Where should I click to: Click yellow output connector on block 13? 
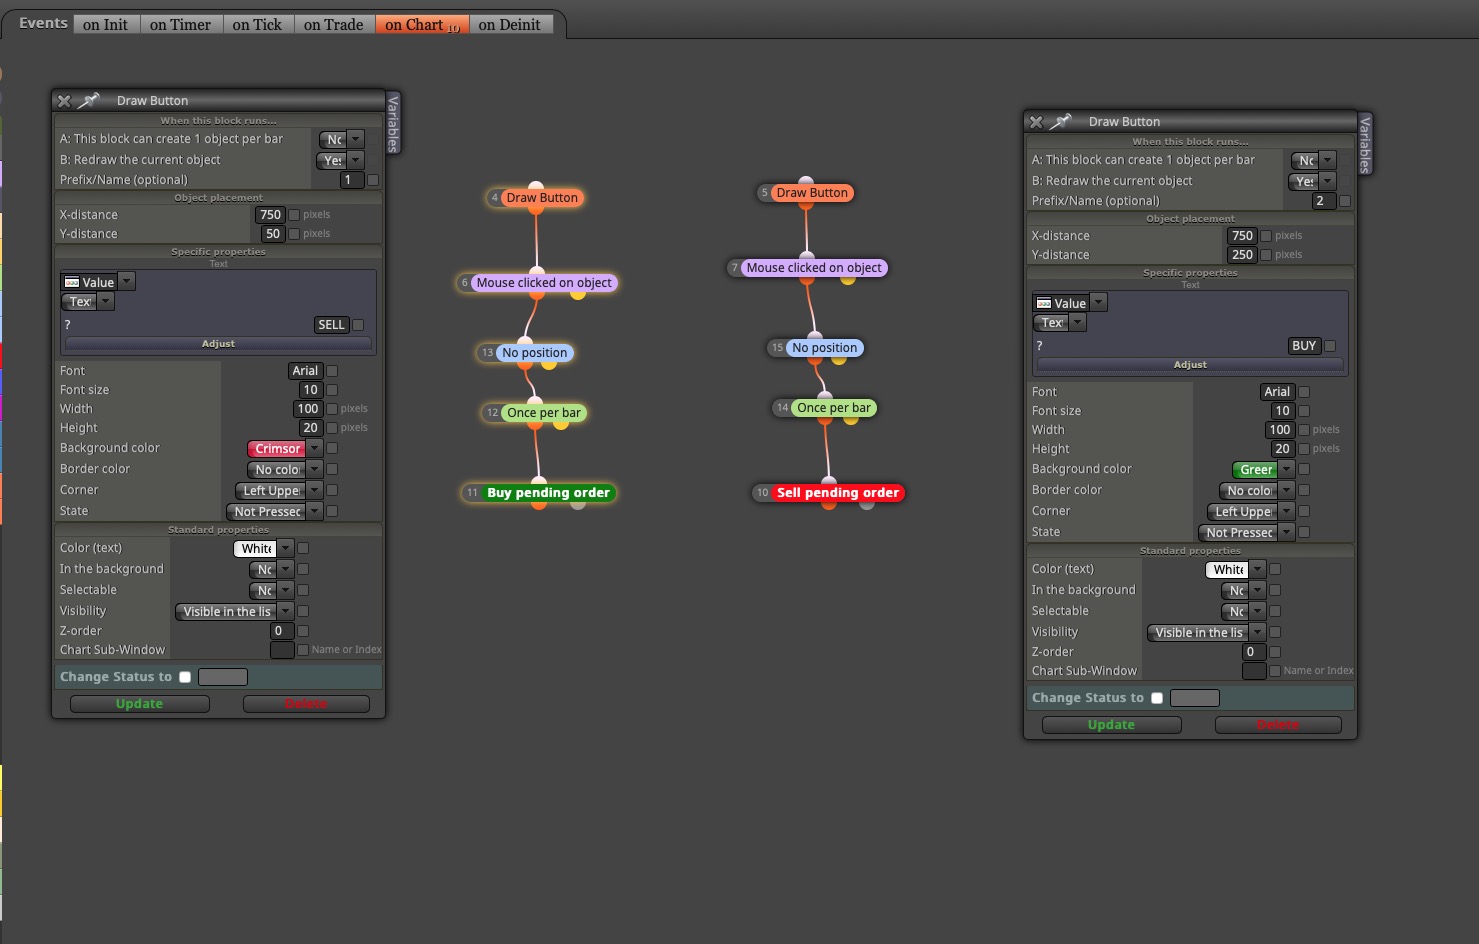click(549, 364)
